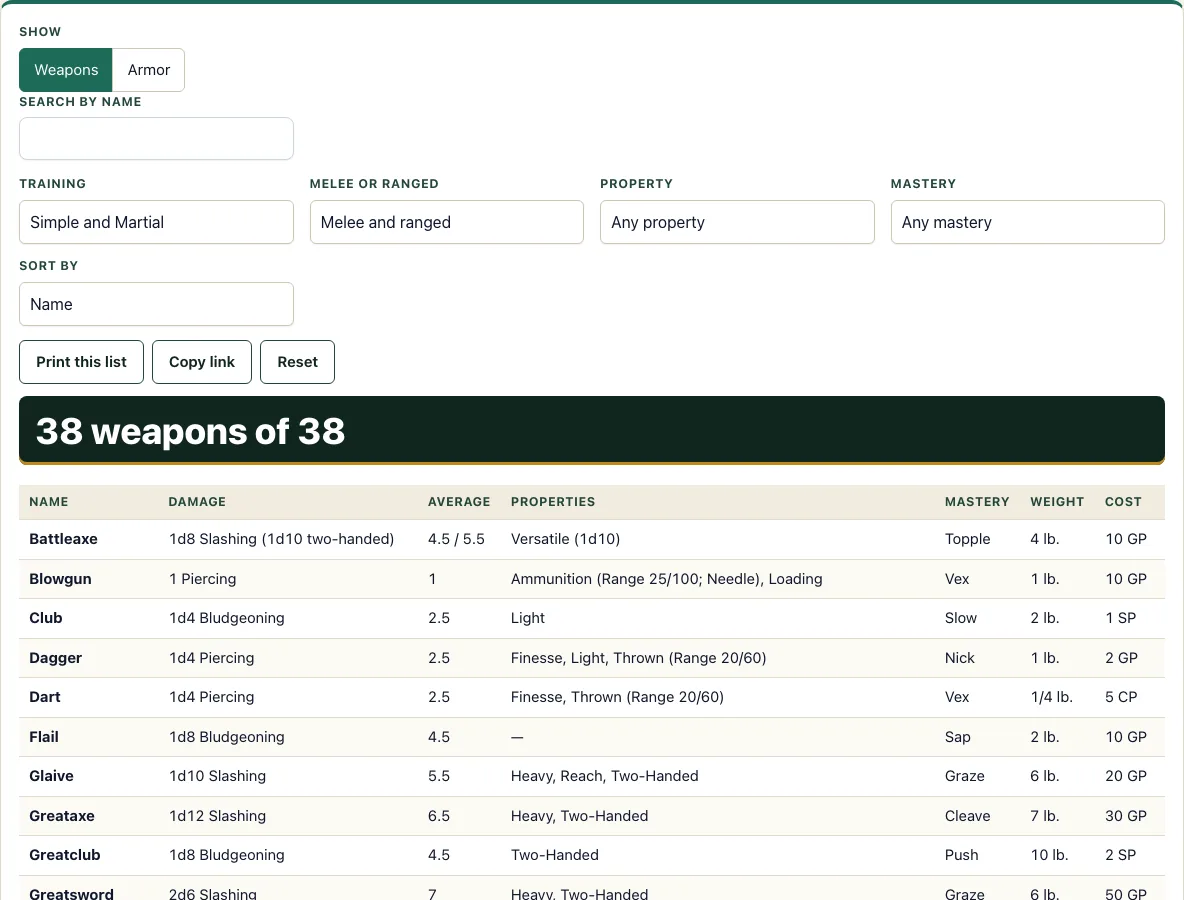Select the Blowgun name cell
The height and width of the screenshot is (900, 1184).
coord(60,579)
